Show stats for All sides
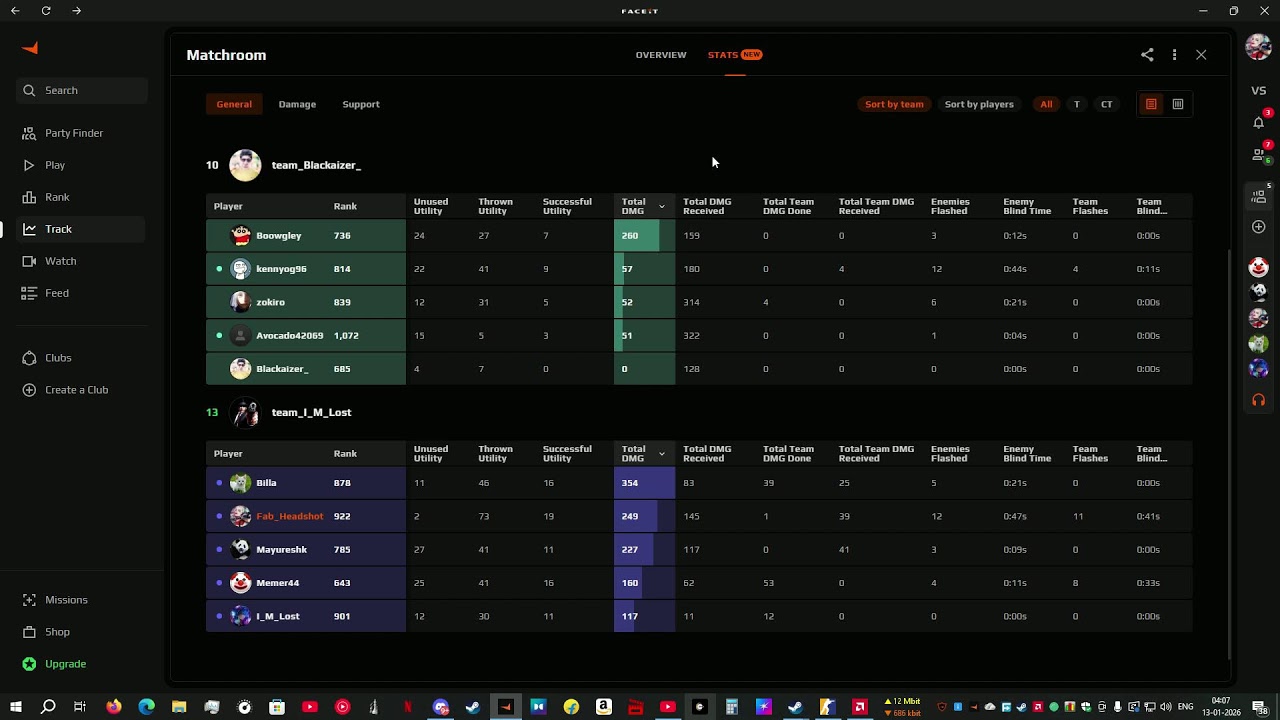The width and height of the screenshot is (1280, 720). tap(1046, 104)
